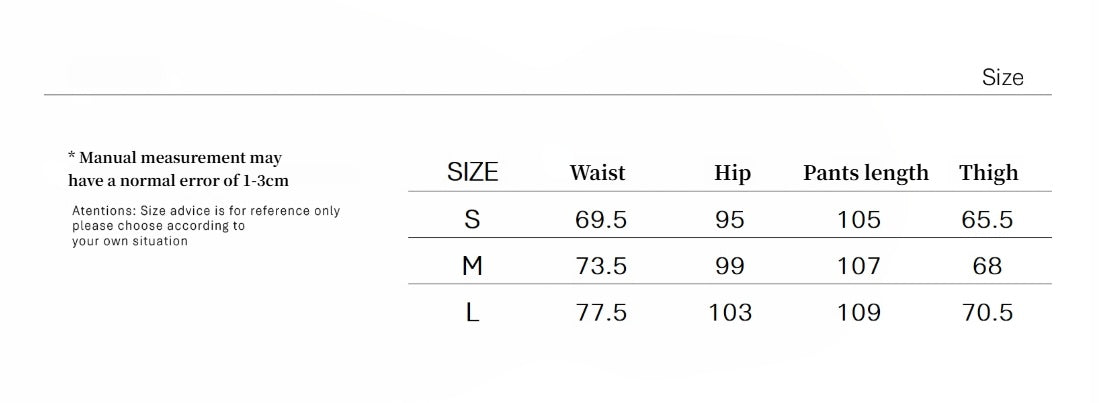Click the thigh value 70.5

point(987,313)
